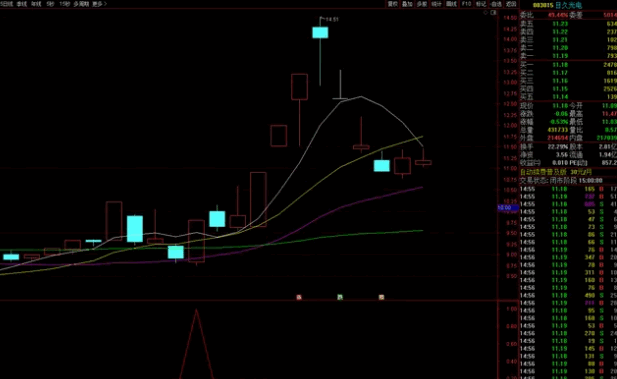This screenshot has width=617, height=379.
Task: Click the 卖四 price 11.22
Action: tap(560, 32)
